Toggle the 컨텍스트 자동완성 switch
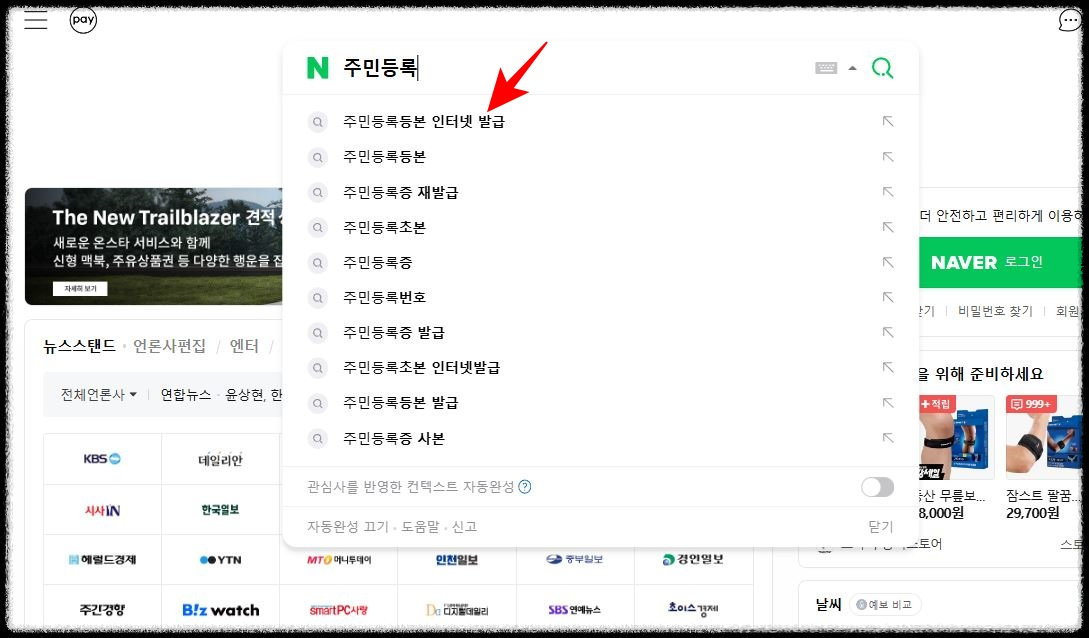The image size is (1089, 638). point(877,487)
